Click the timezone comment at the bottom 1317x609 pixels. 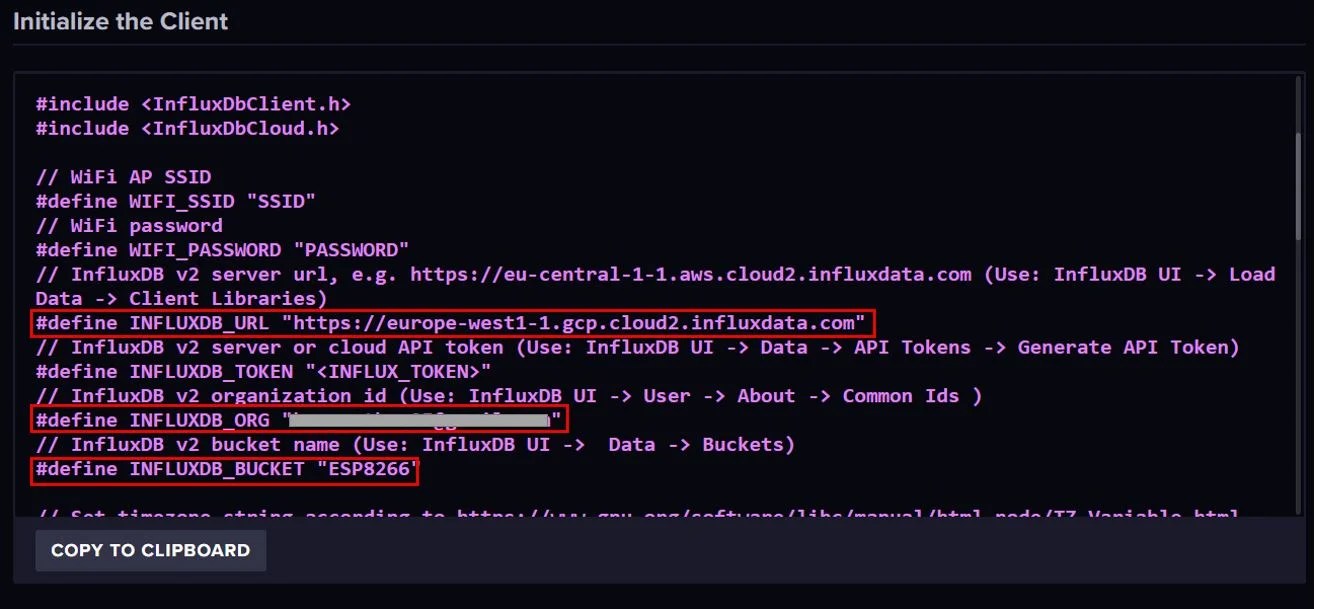635,515
